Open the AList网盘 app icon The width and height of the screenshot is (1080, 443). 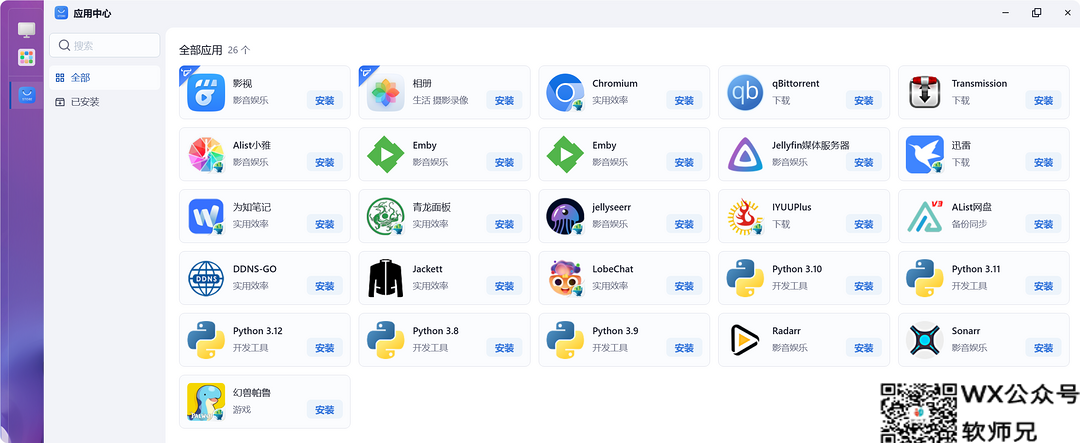tap(925, 216)
